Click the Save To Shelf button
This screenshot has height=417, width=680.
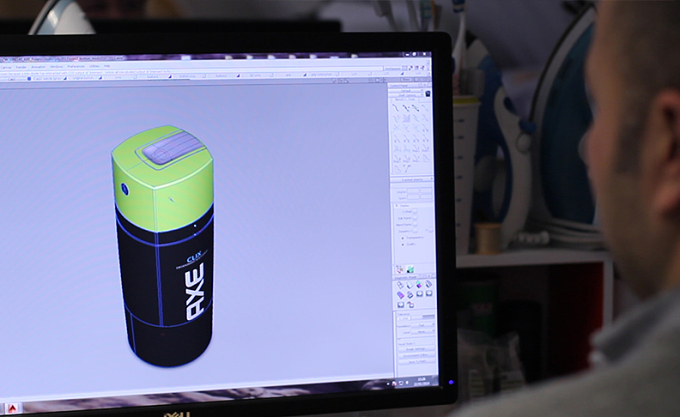pyautogui.click(x=415, y=362)
